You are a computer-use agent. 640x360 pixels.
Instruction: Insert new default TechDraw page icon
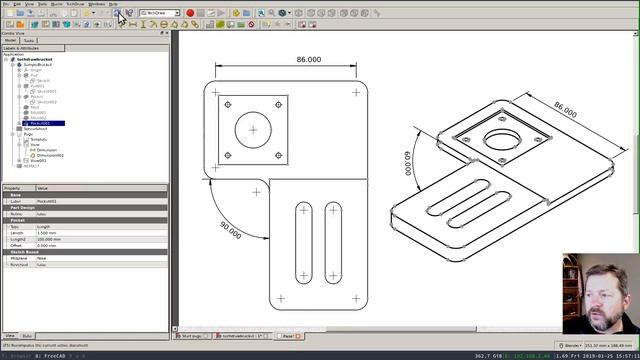tap(10, 24)
